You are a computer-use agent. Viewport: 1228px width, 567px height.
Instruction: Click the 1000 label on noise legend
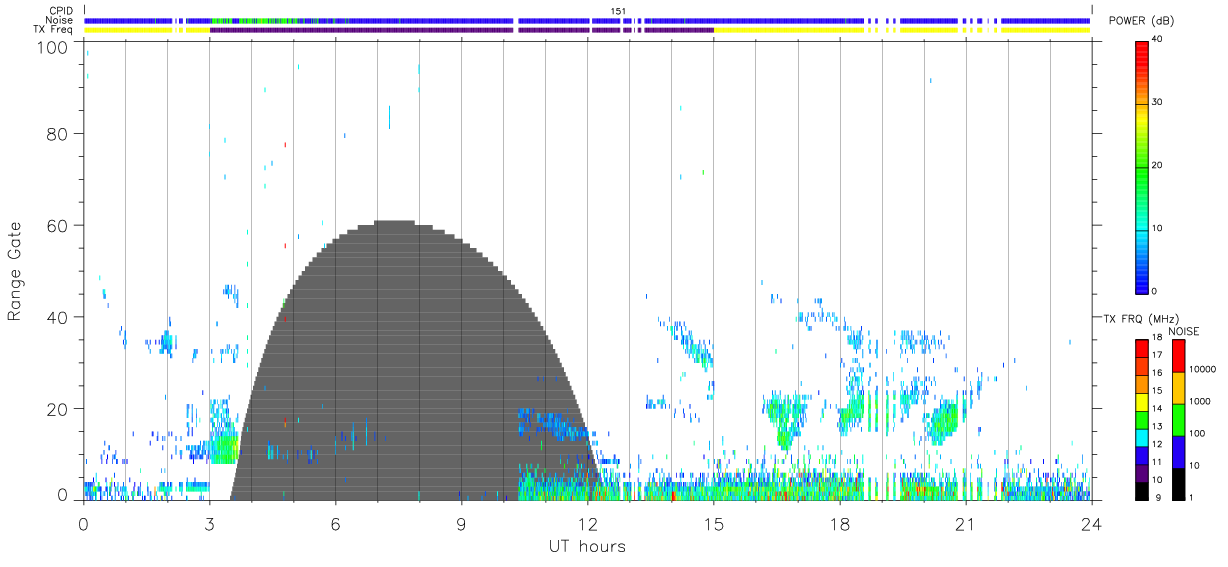coord(1201,401)
